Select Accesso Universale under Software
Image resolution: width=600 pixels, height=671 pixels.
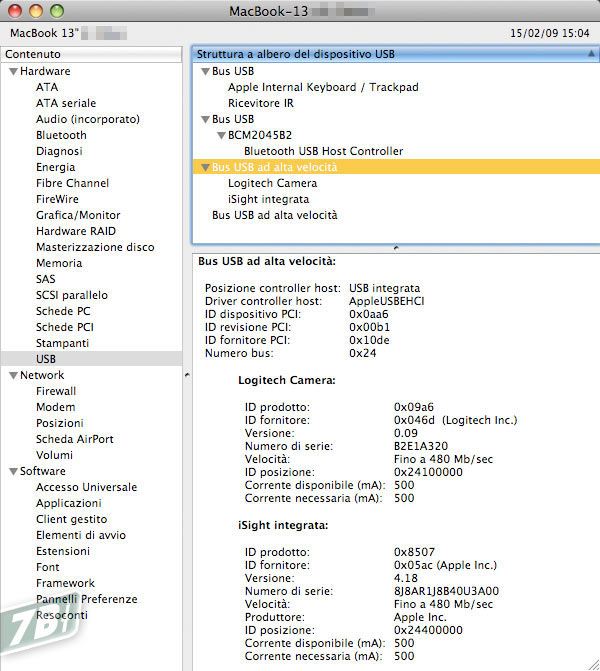[x=86, y=487]
